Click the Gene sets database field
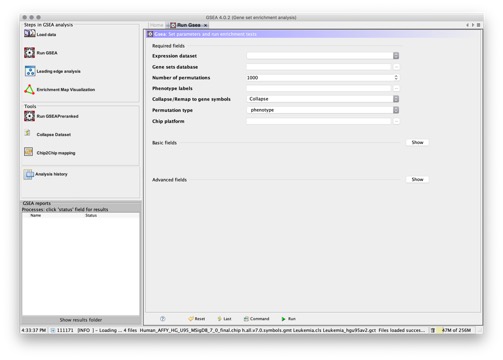The height and width of the screenshot is (360, 503). pyautogui.click(x=319, y=67)
